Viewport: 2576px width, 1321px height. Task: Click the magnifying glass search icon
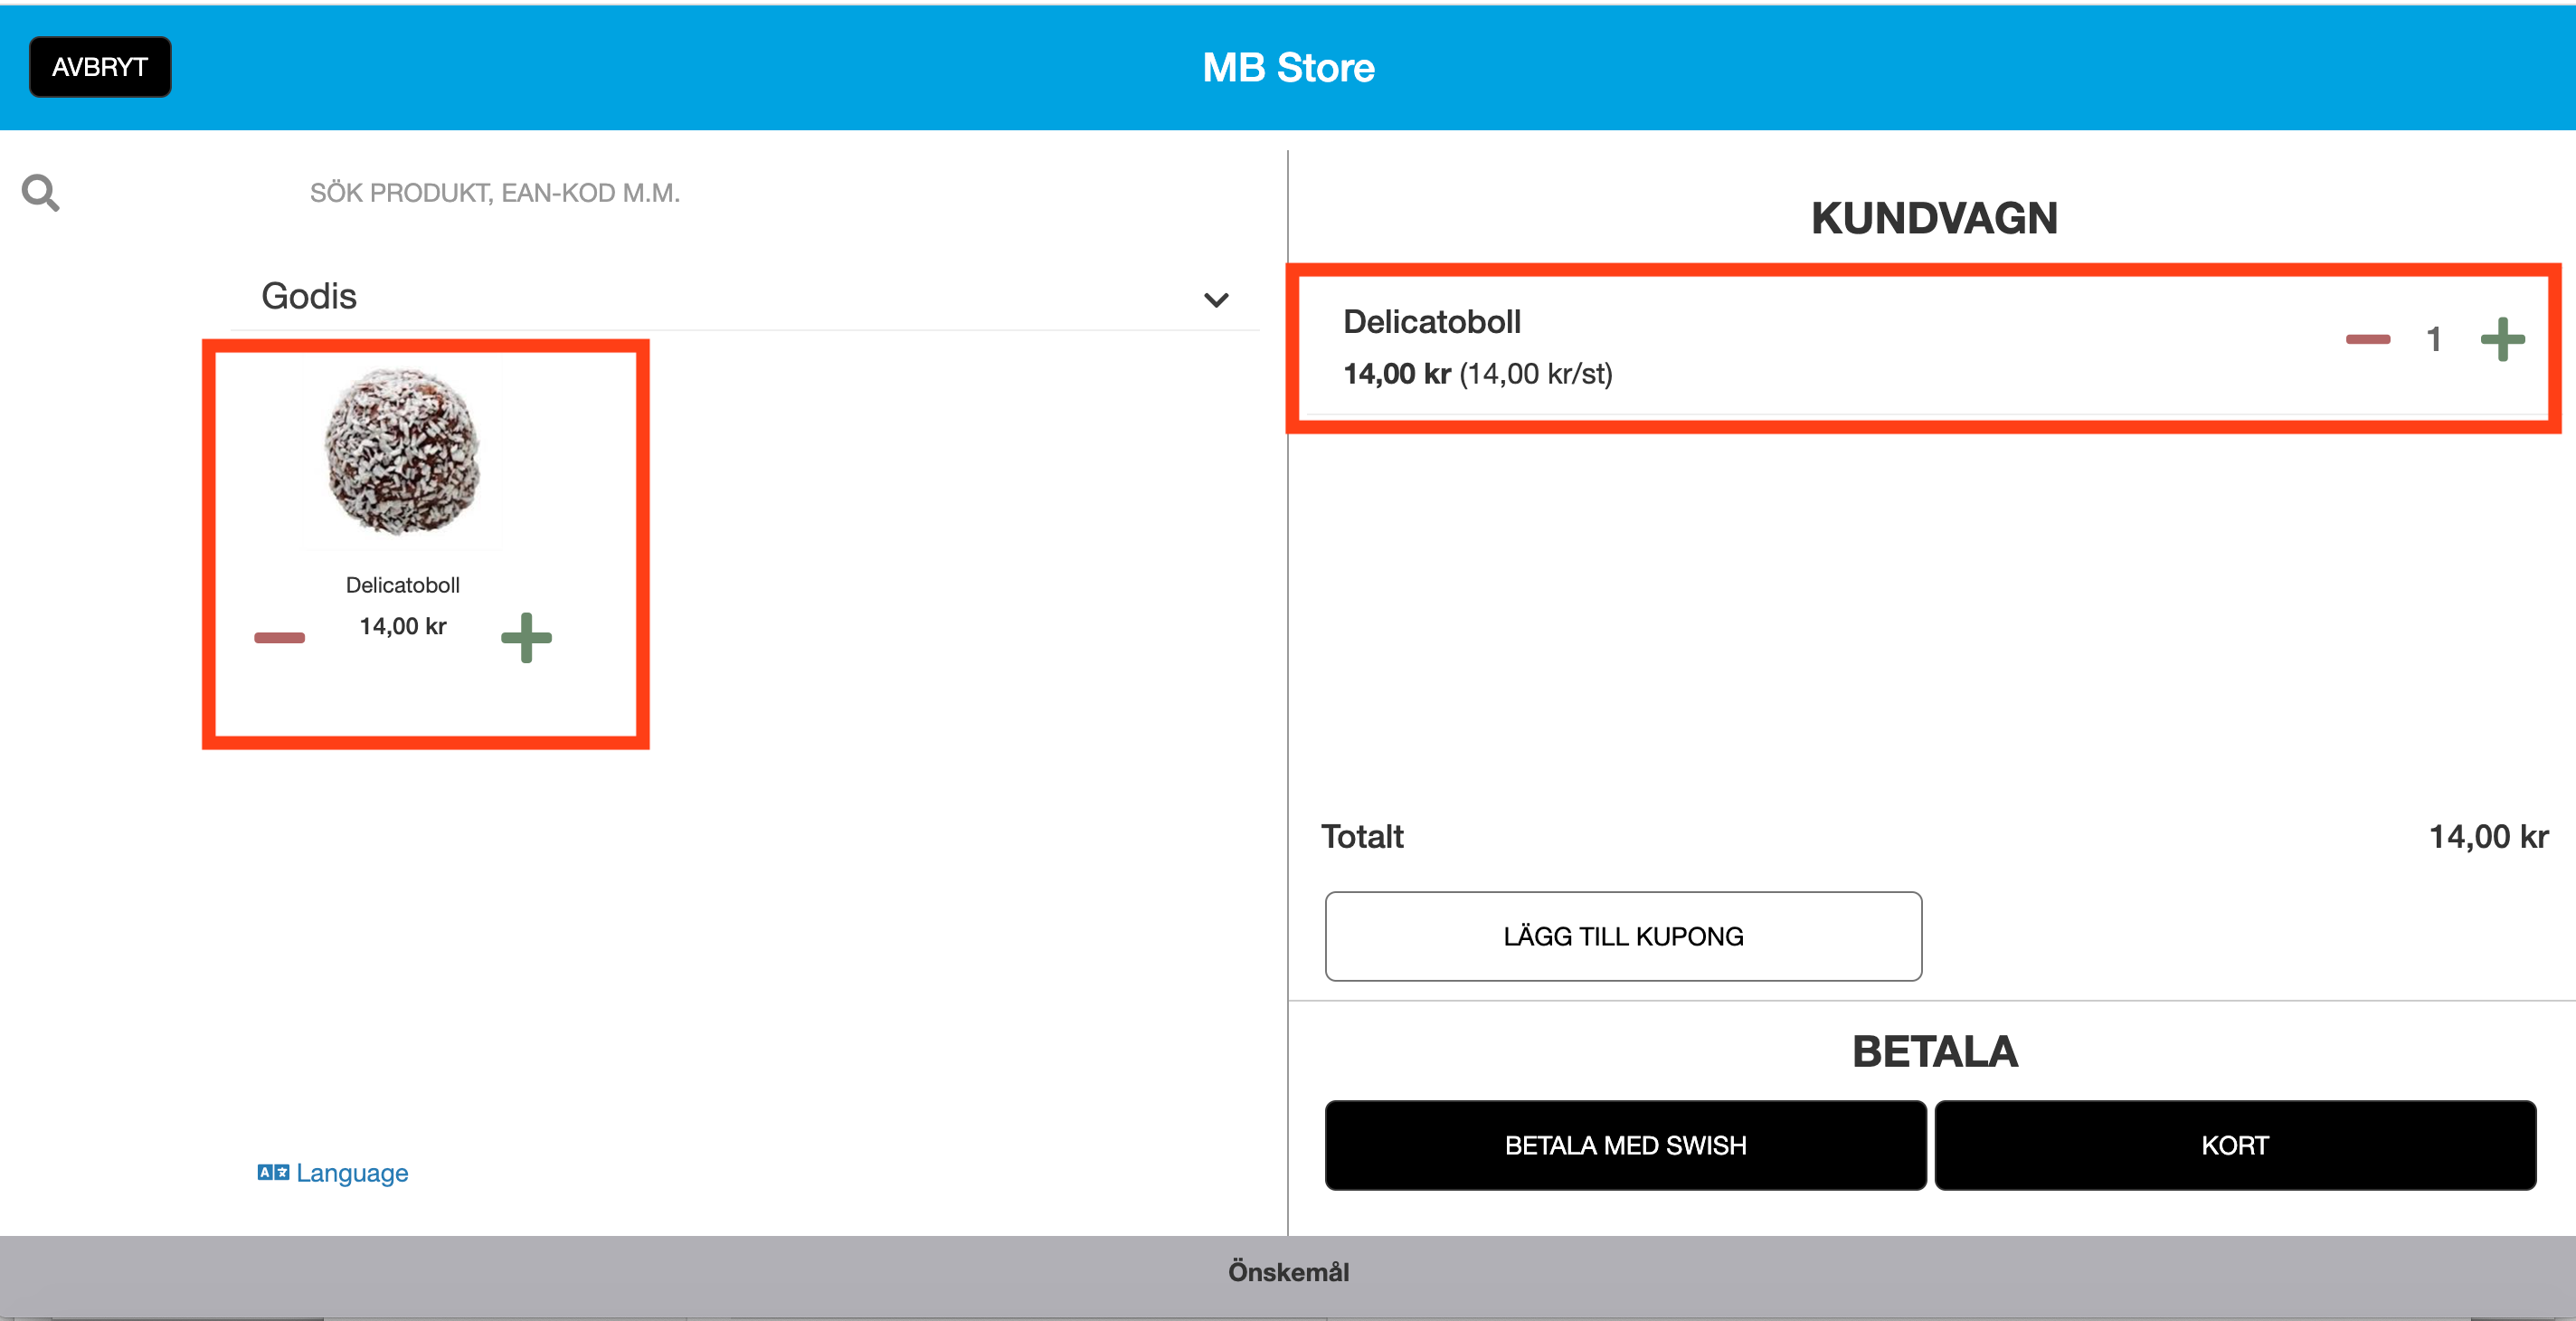[x=40, y=192]
